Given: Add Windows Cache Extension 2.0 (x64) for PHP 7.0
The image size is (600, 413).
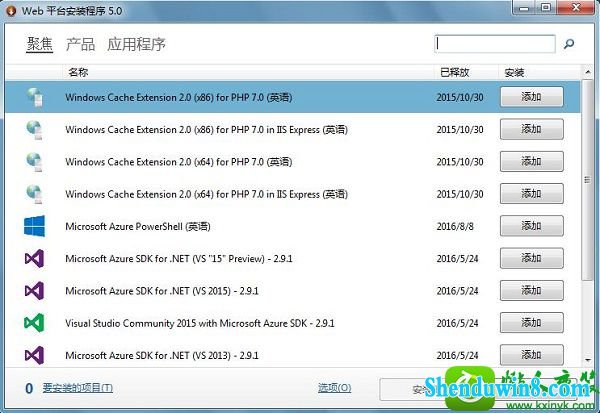Looking at the screenshot, I should click(532, 162).
